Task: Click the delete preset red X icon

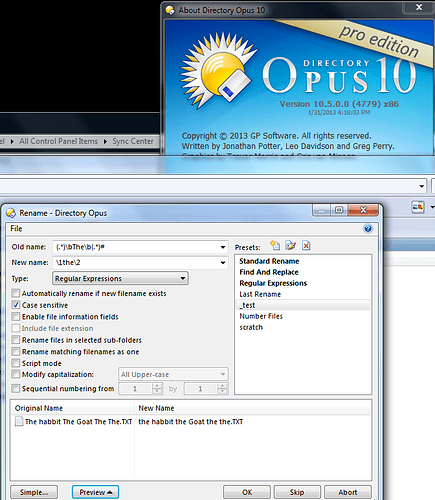Action: 306,246
